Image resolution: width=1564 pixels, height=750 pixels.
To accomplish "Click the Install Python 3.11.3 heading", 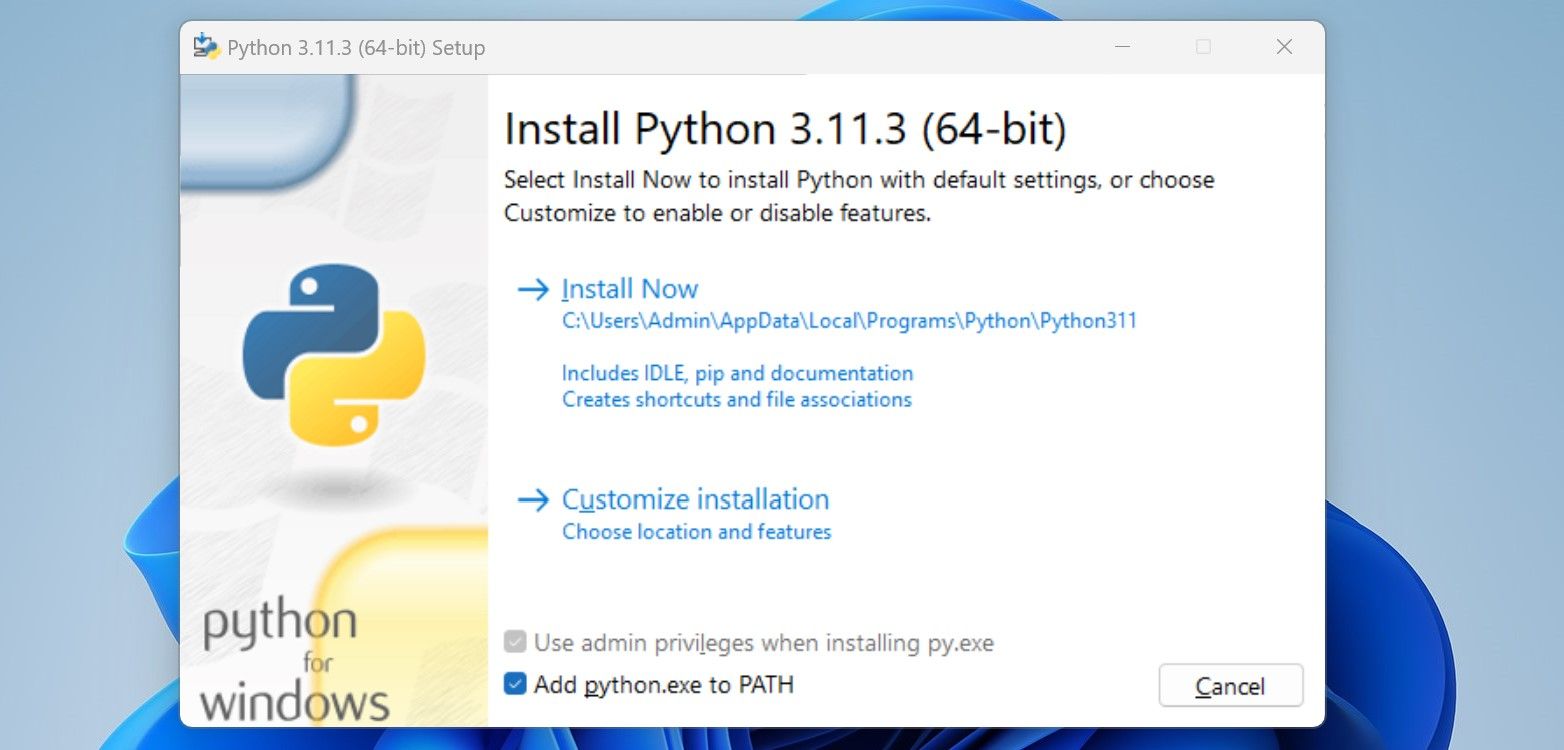I will 786,128.
